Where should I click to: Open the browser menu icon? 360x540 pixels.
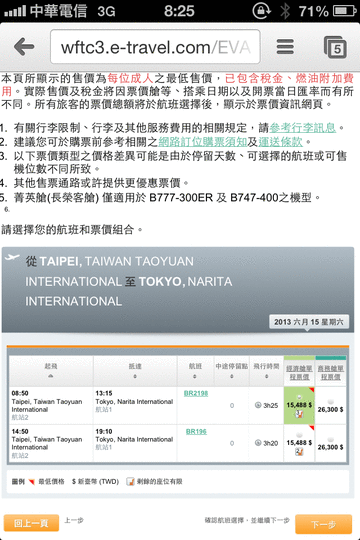pyautogui.click(x=285, y=46)
